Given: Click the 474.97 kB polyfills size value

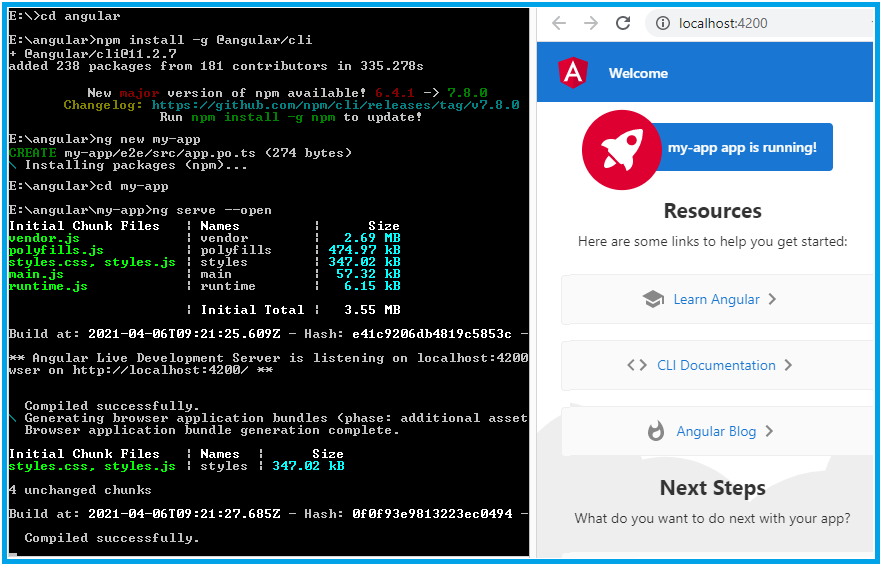Looking at the screenshot, I should click(364, 250).
